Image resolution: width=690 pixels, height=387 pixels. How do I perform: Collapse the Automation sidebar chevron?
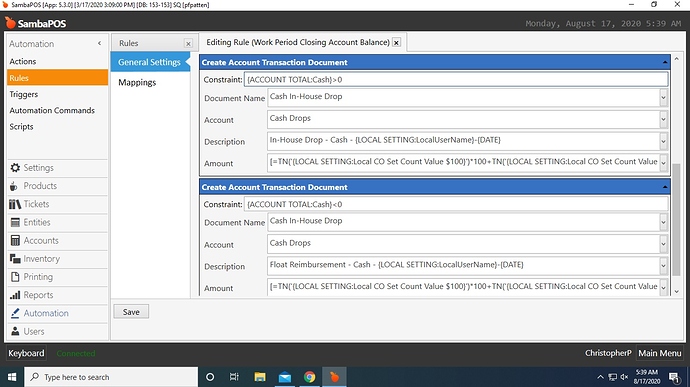point(99,43)
